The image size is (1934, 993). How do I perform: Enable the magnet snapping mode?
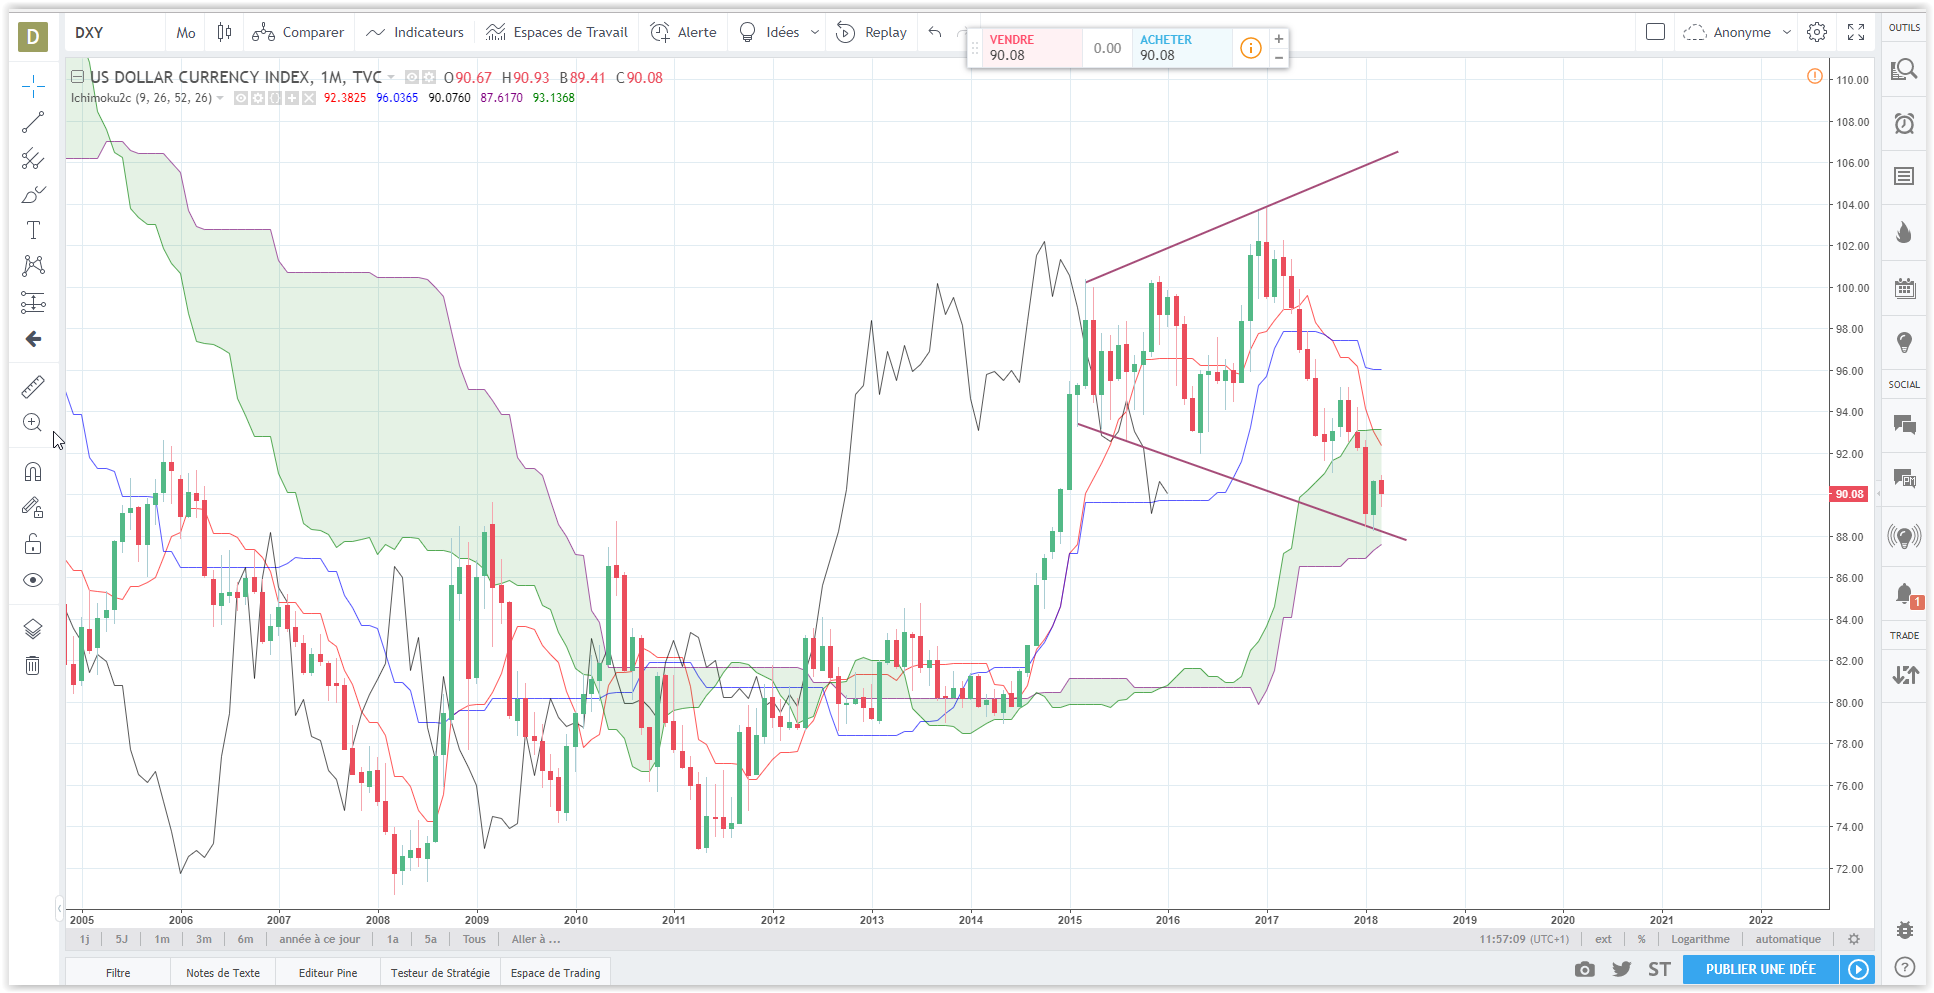point(33,472)
